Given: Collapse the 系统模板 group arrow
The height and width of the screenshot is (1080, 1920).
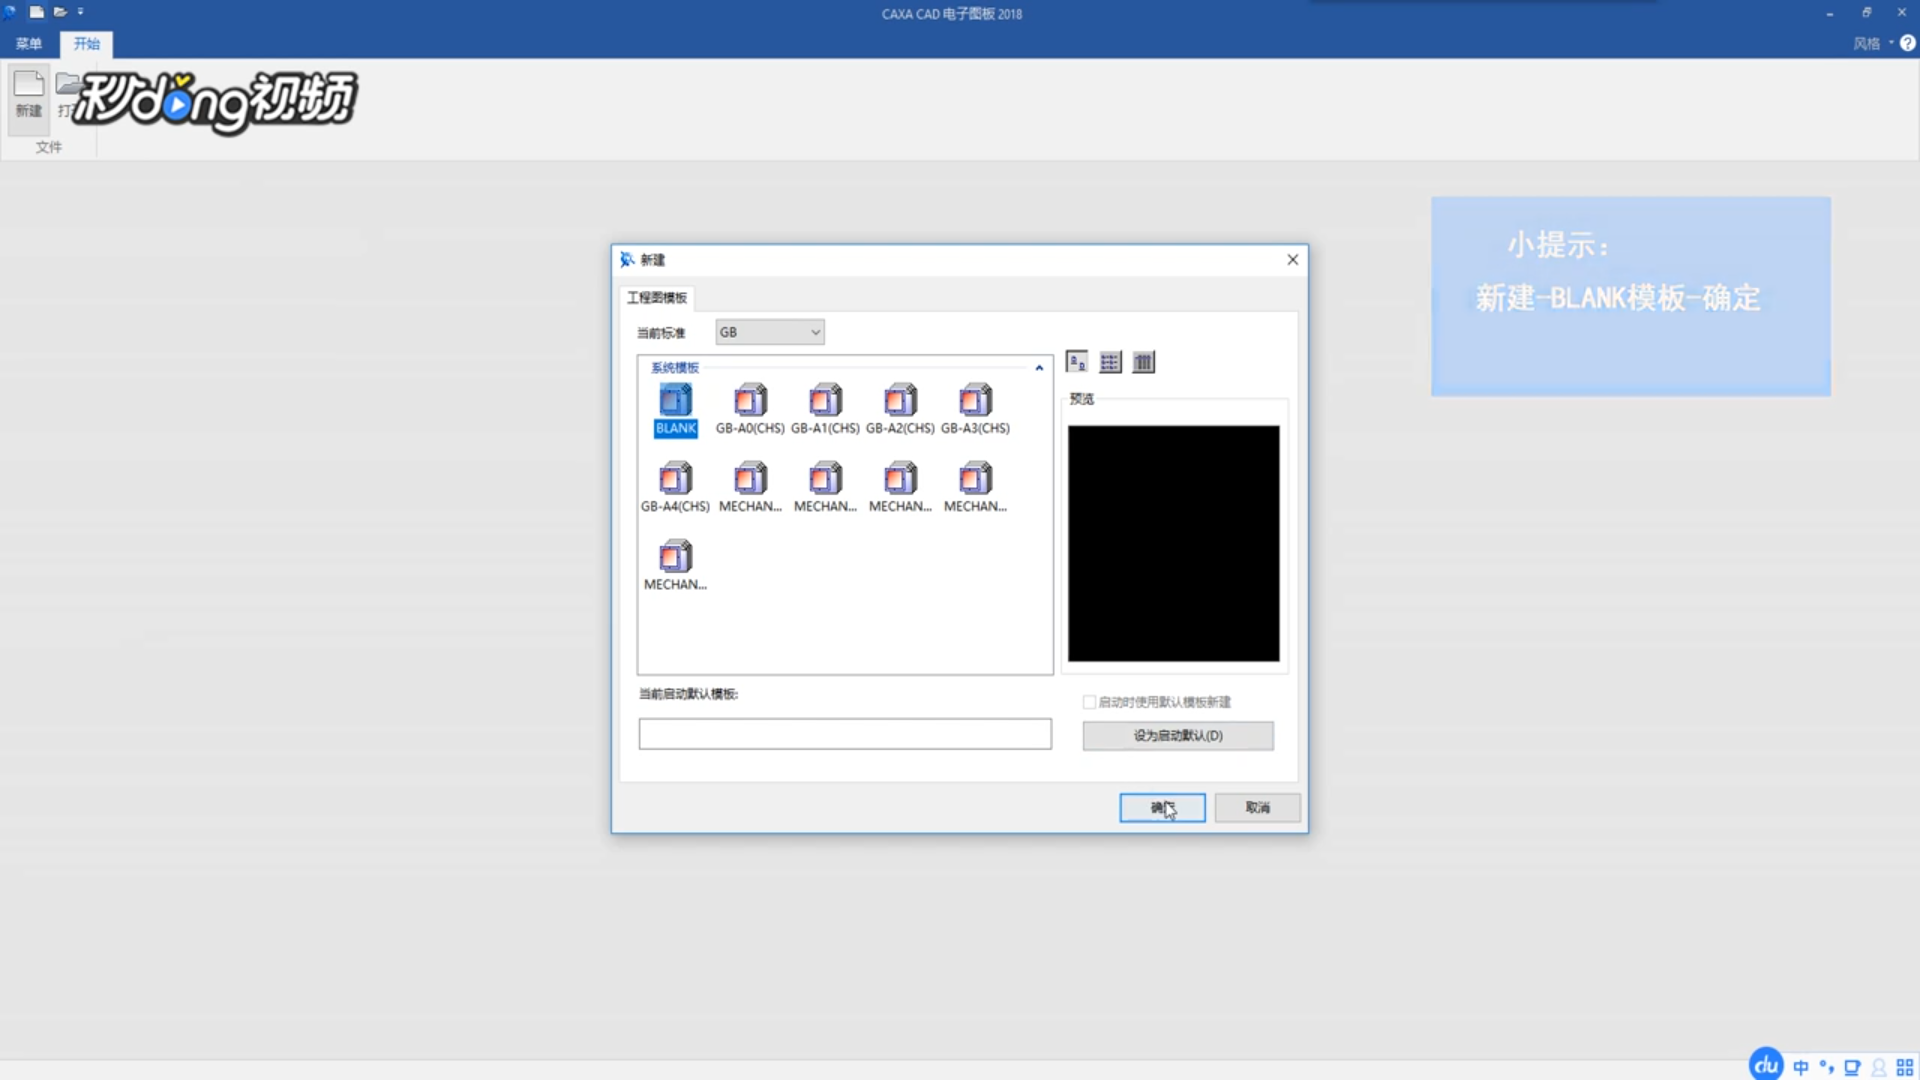Looking at the screenshot, I should coord(1039,368).
